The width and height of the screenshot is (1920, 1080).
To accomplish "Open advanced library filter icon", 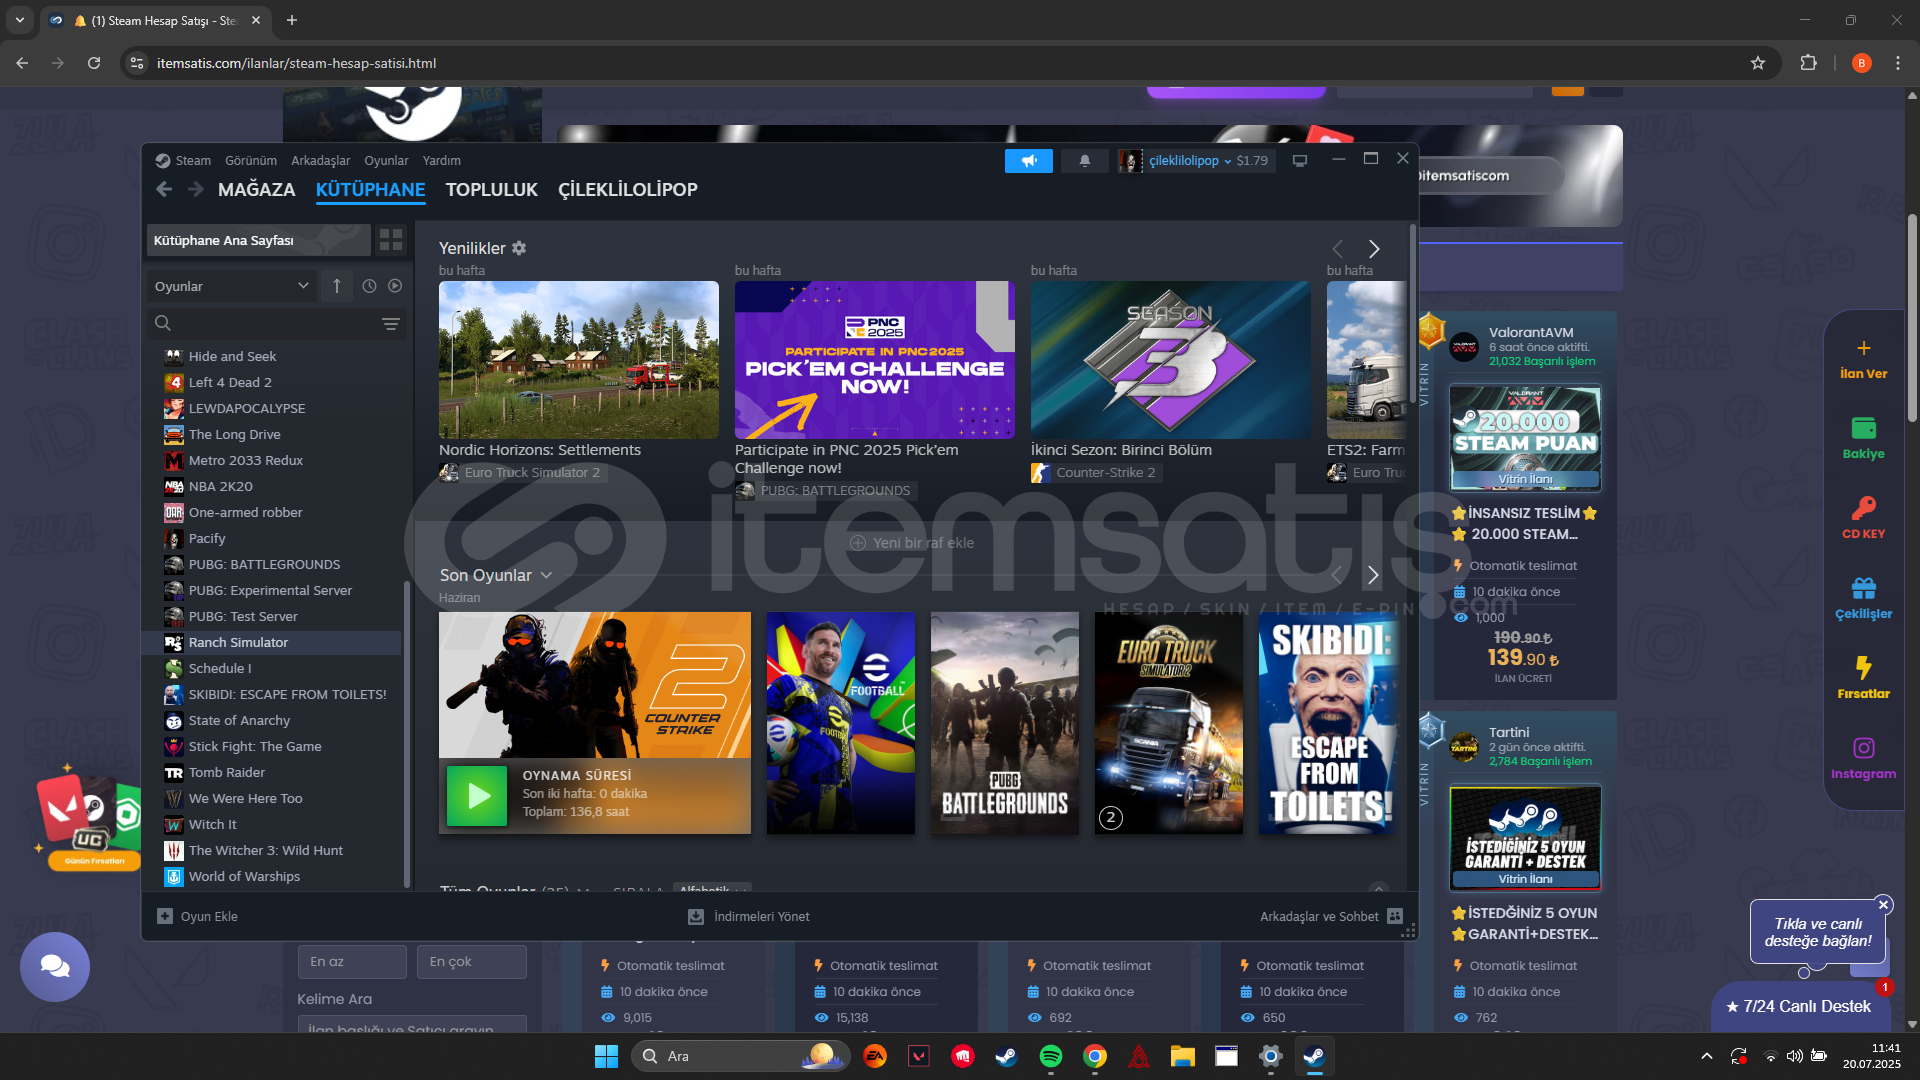I will coord(391,324).
